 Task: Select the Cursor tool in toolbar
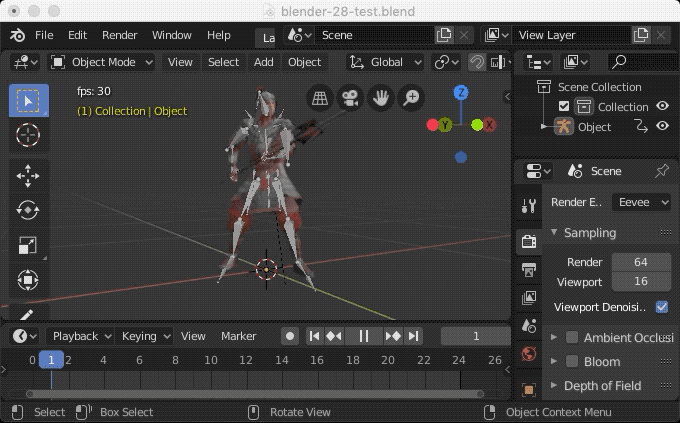coord(28,135)
